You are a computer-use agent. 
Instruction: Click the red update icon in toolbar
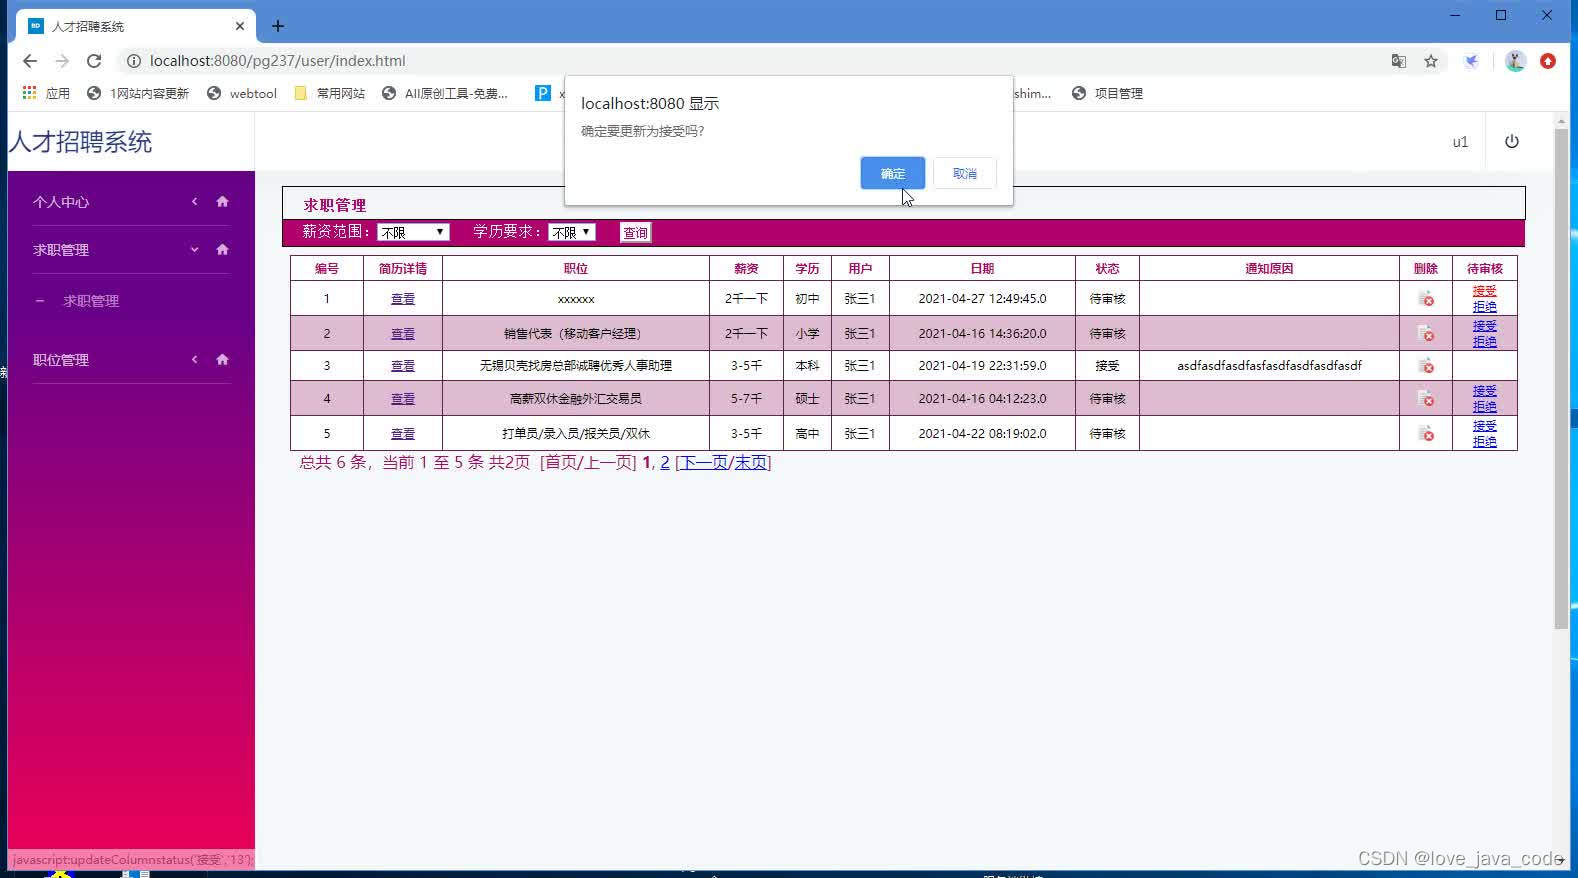tap(1548, 61)
